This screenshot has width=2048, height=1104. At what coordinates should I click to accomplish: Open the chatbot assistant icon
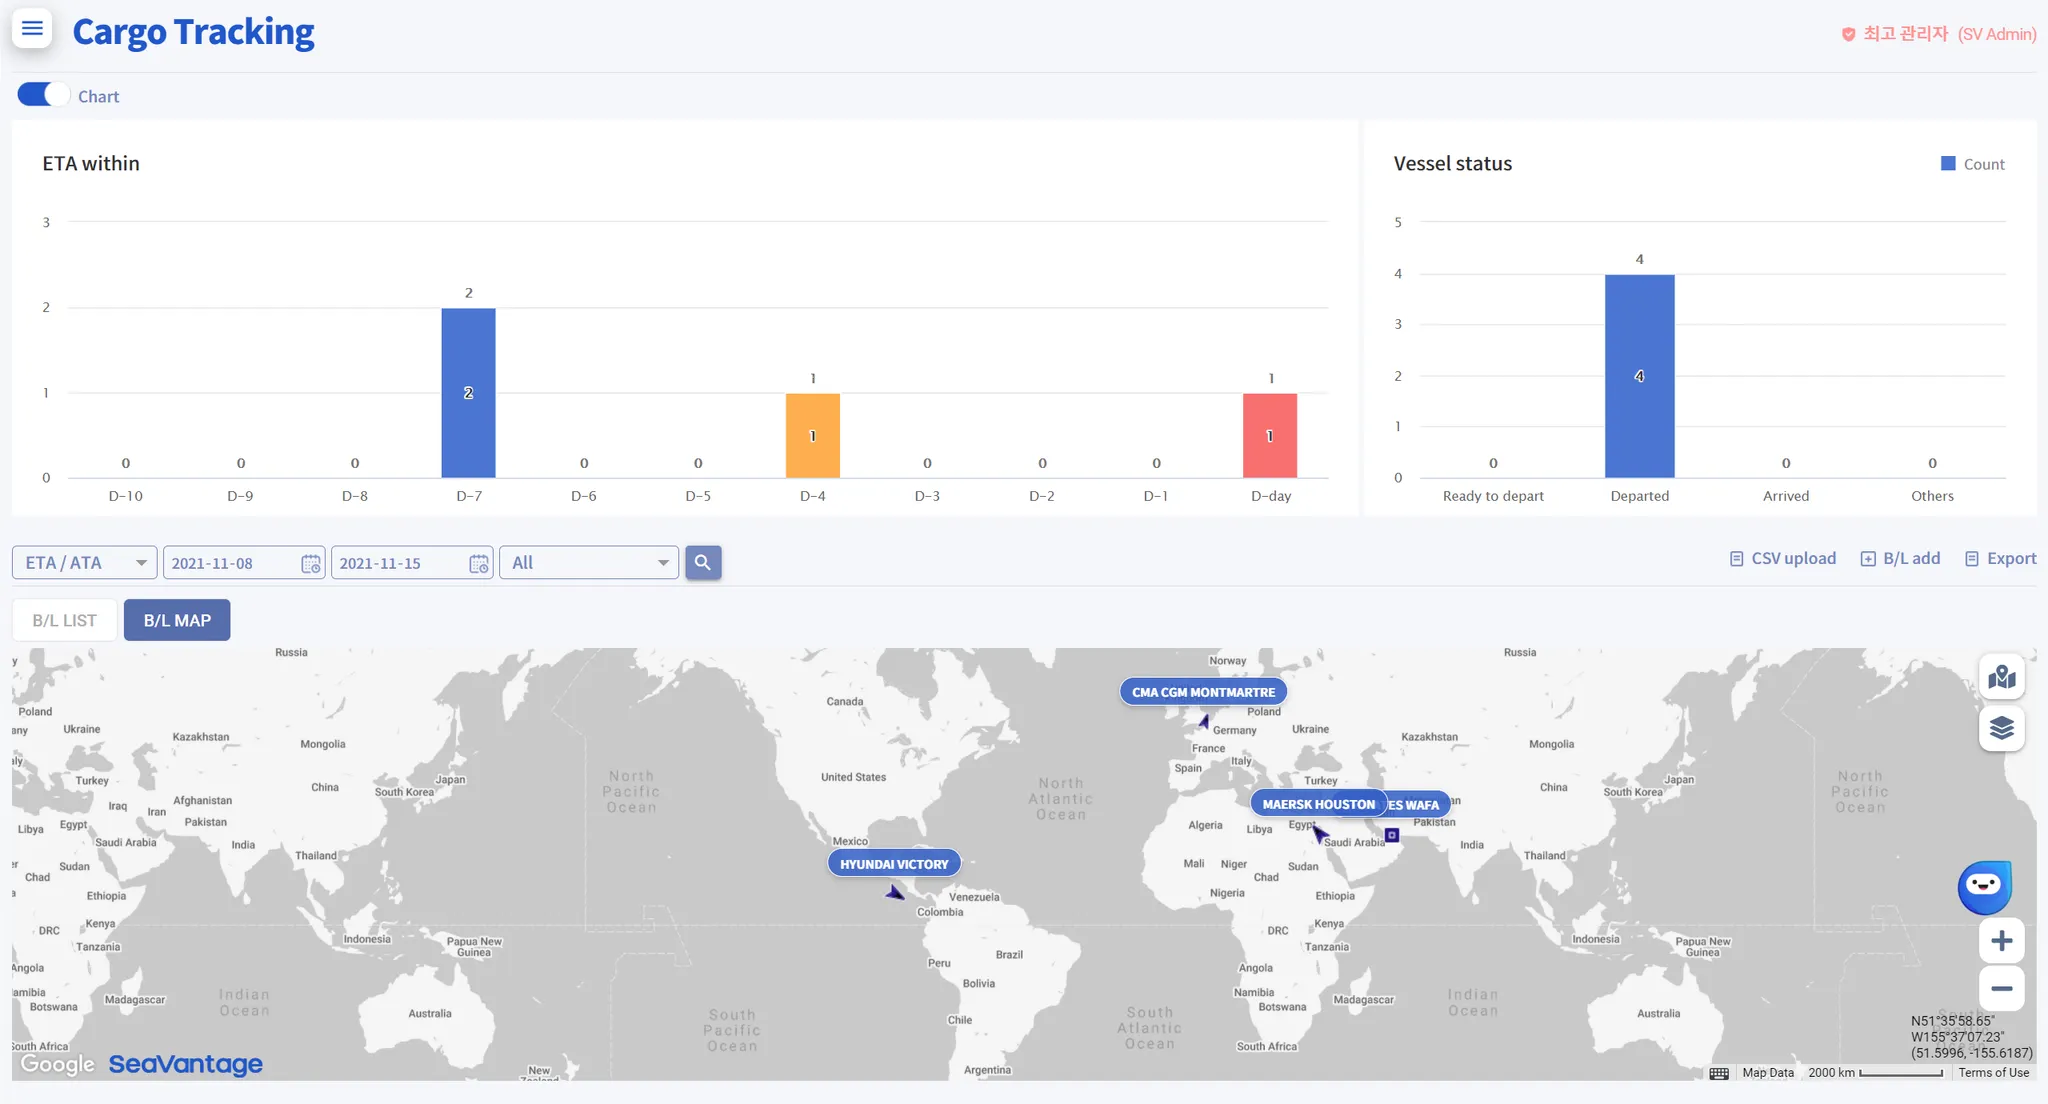1984,886
